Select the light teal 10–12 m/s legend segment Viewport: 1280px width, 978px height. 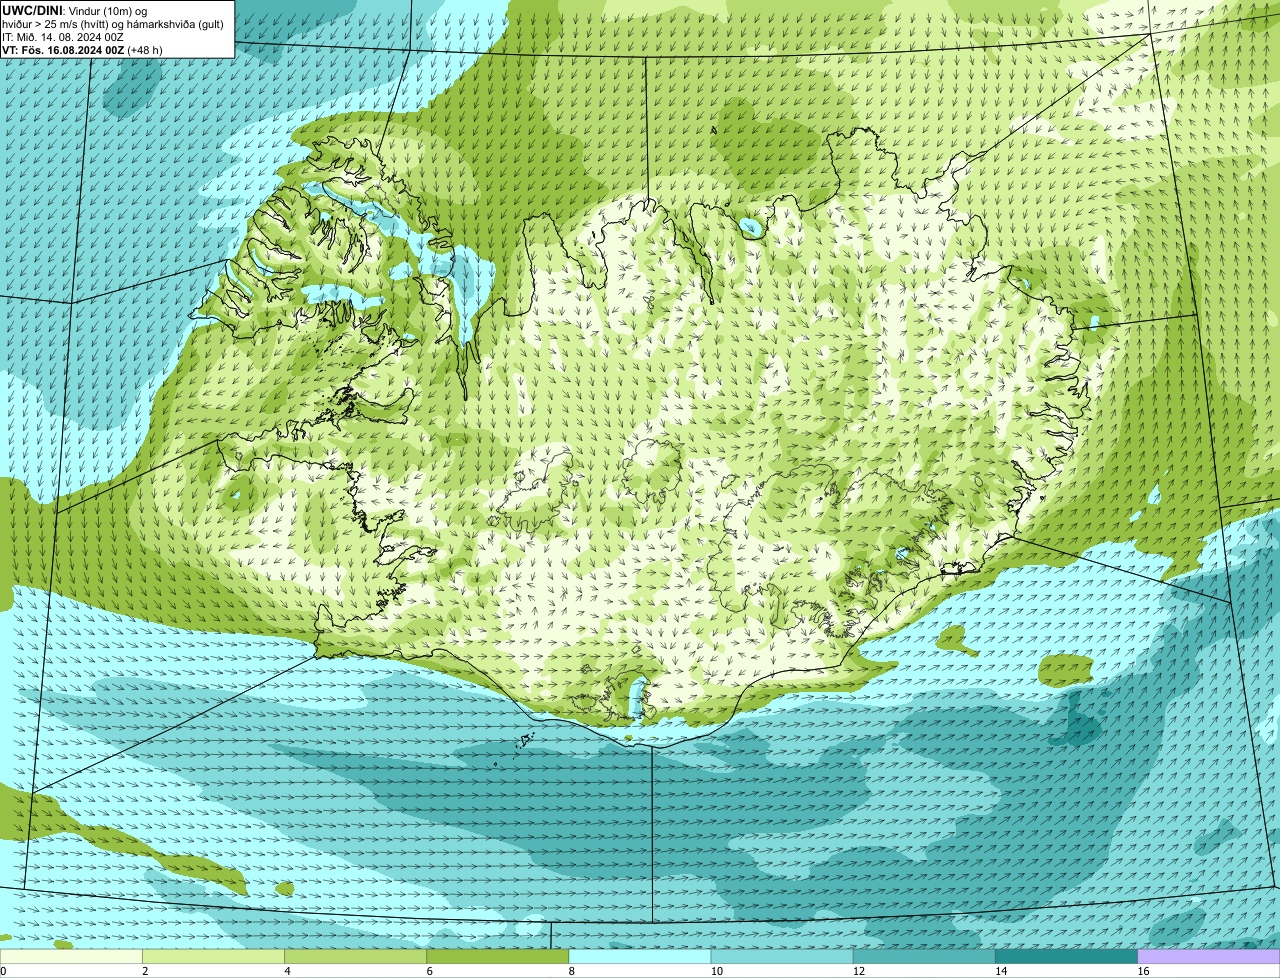[x=782, y=957]
